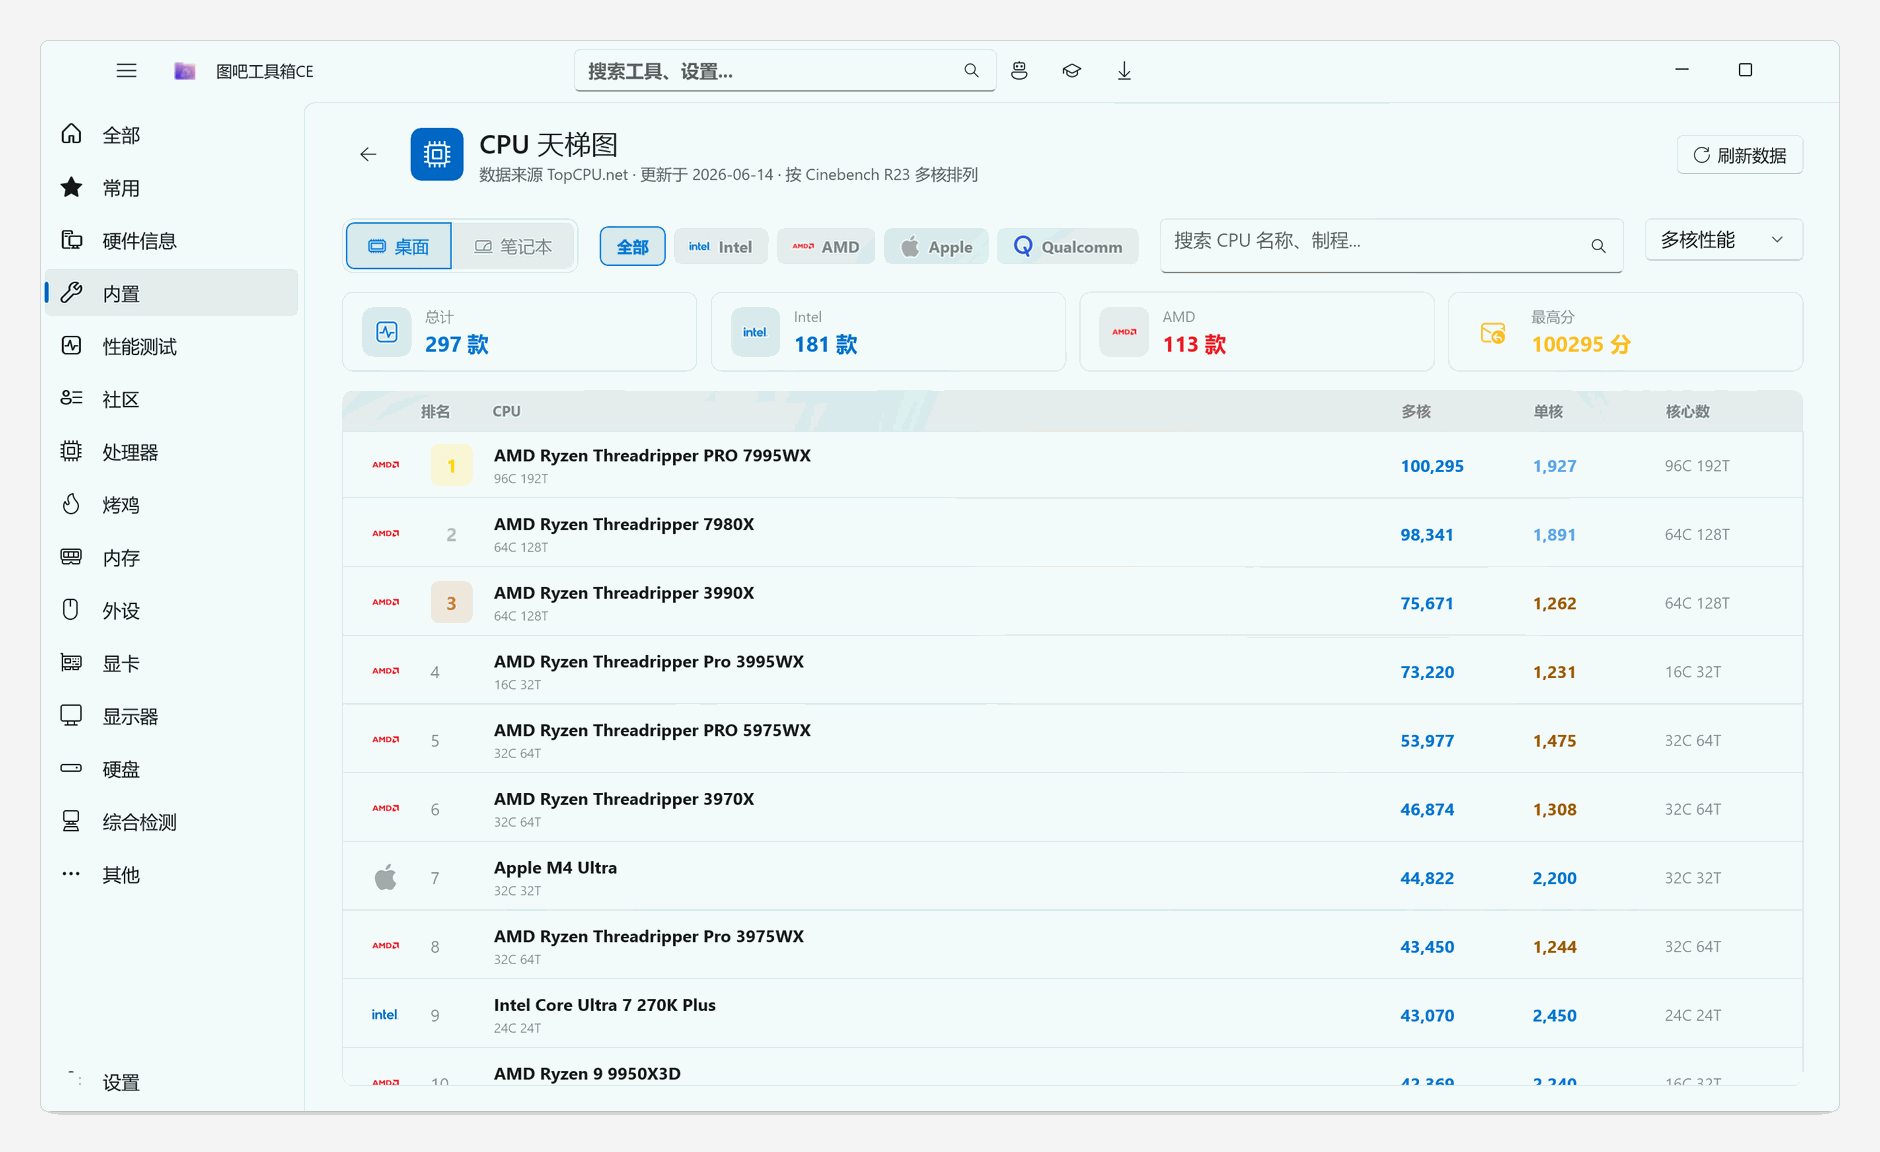Click the robot assistant icon
Image resolution: width=1880 pixels, height=1152 pixels.
(1019, 71)
